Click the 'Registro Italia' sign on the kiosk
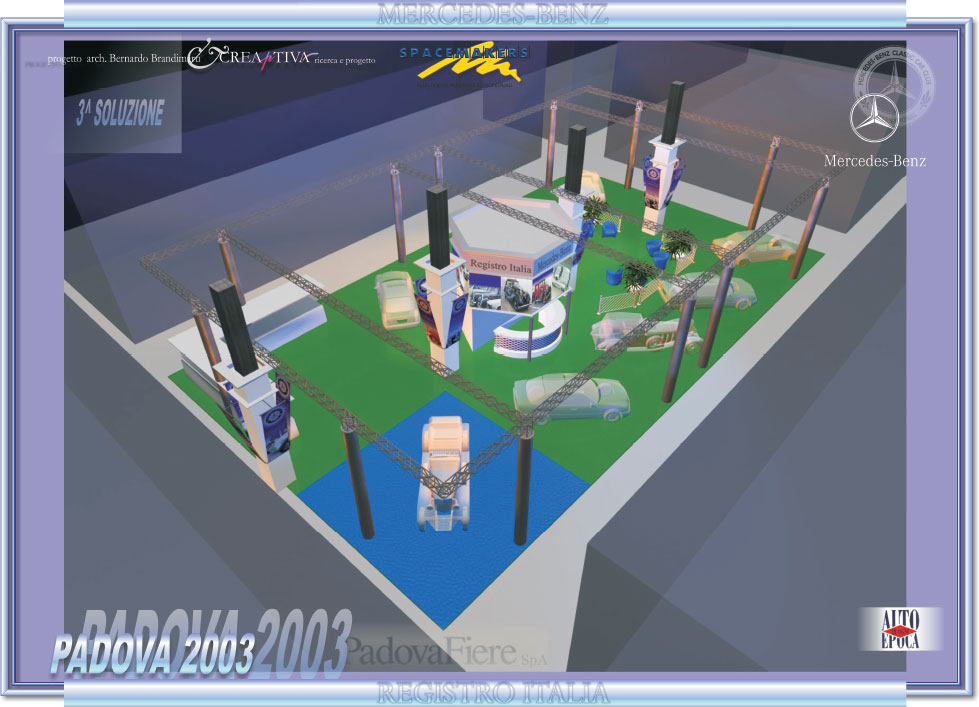The image size is (979, 707). click(x=500, y=267)
